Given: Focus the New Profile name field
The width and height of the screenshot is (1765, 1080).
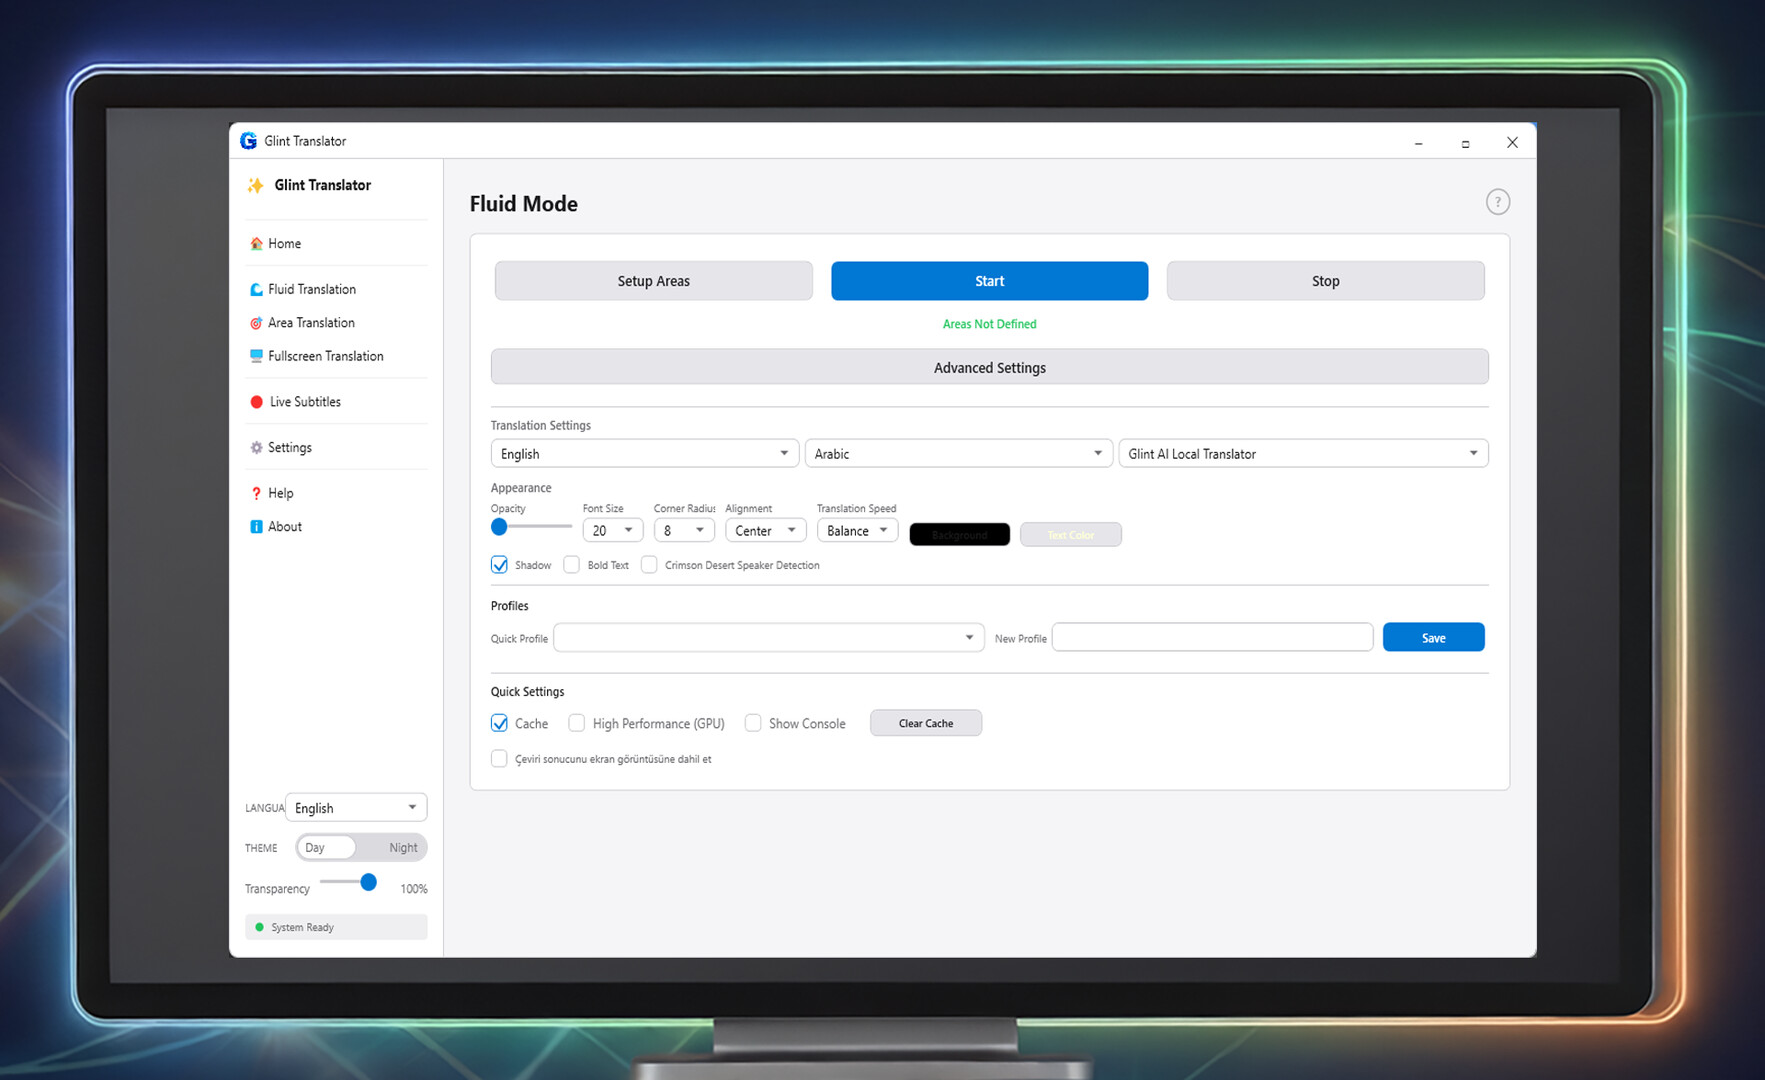Looking at the screenshot, I should click(x=1213, y=637).
